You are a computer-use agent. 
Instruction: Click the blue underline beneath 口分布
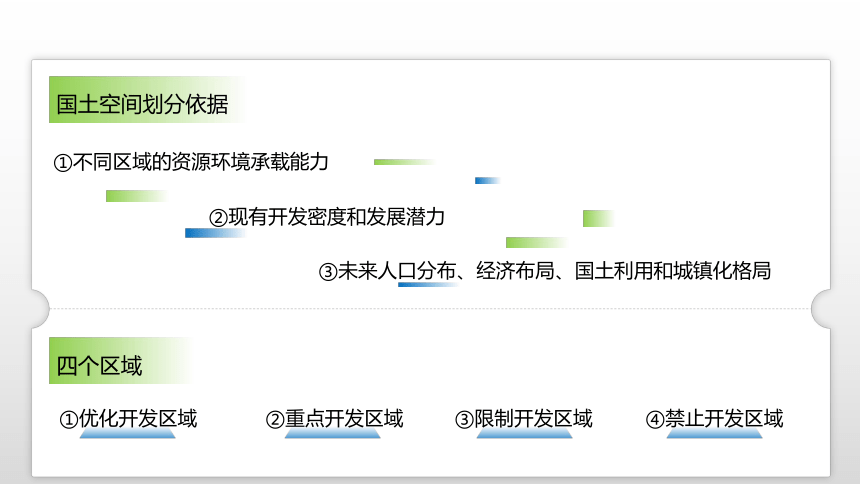pos(429,284)
